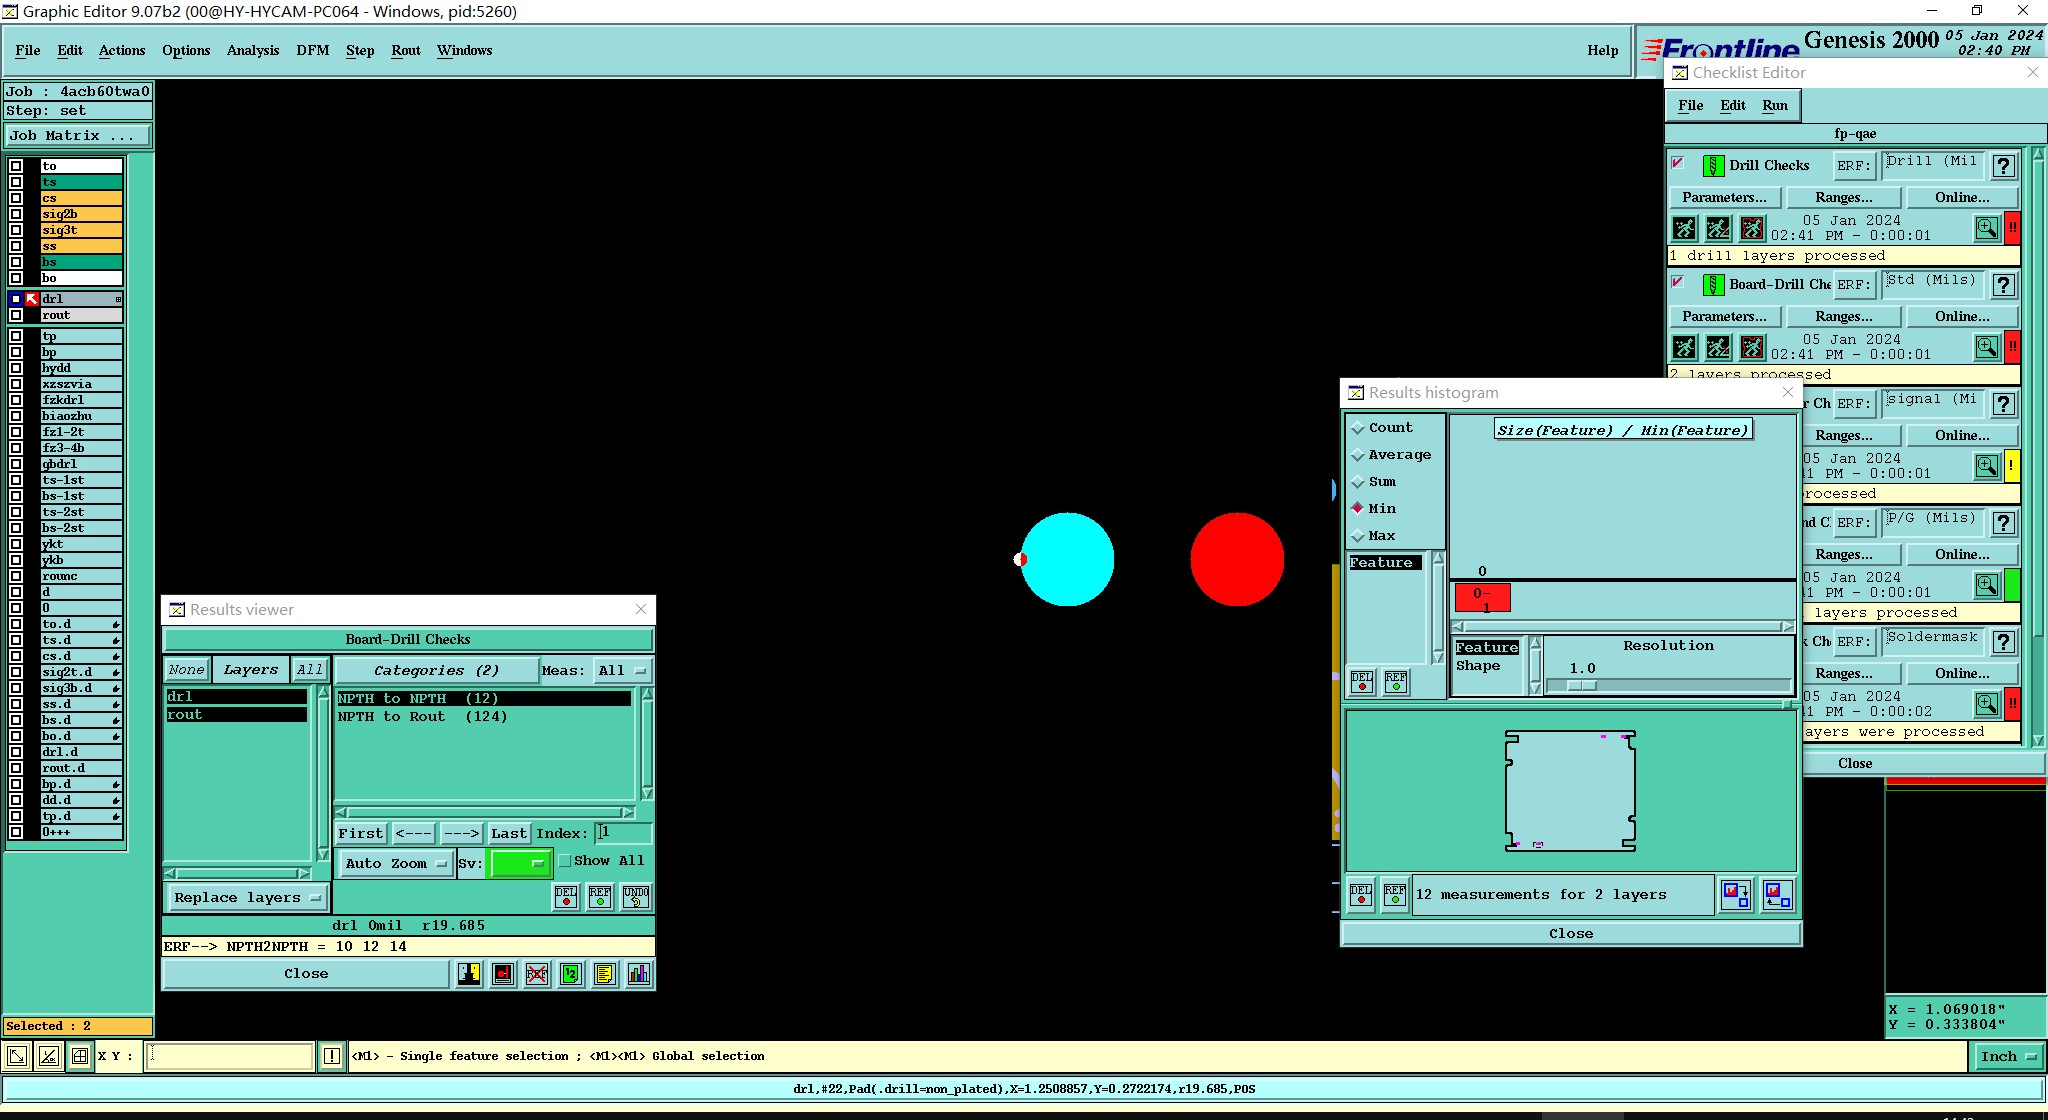Open the yellow notes page icon
Image resolution: width=2048 pixels, height=1120 pixels.
coord(604,974)
